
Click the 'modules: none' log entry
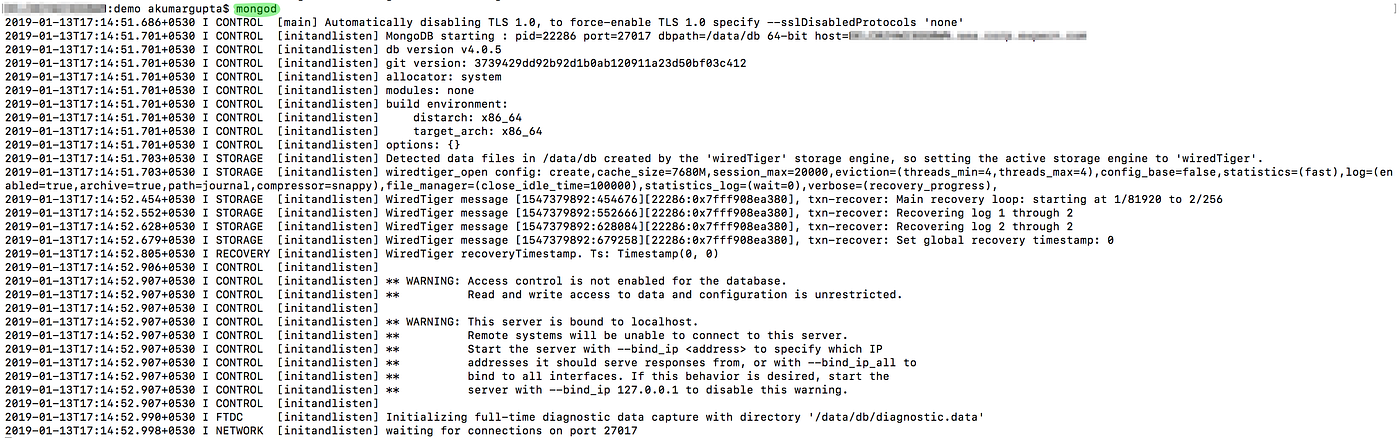point(430,90)
